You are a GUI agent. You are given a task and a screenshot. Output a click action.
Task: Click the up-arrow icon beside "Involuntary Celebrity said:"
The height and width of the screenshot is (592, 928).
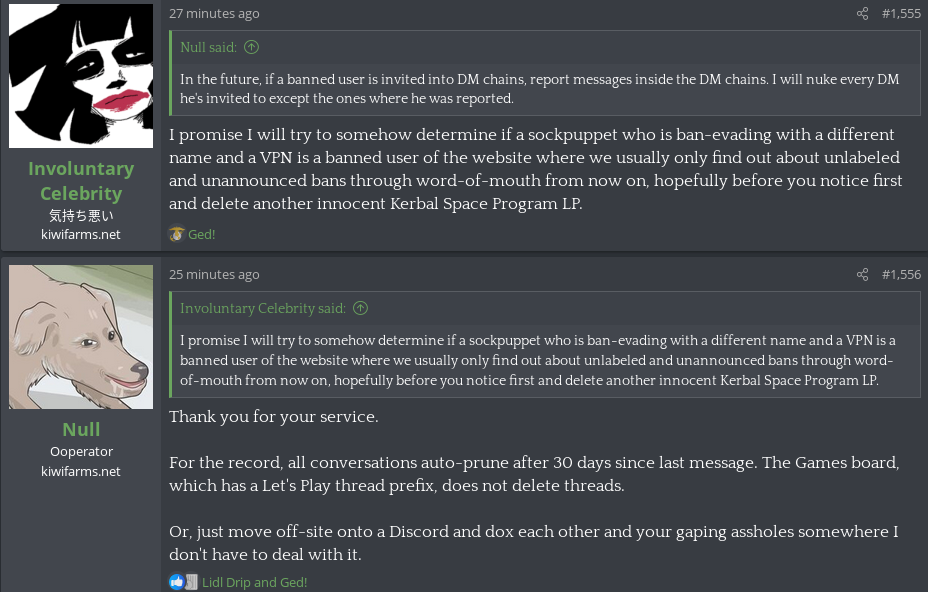360,308
